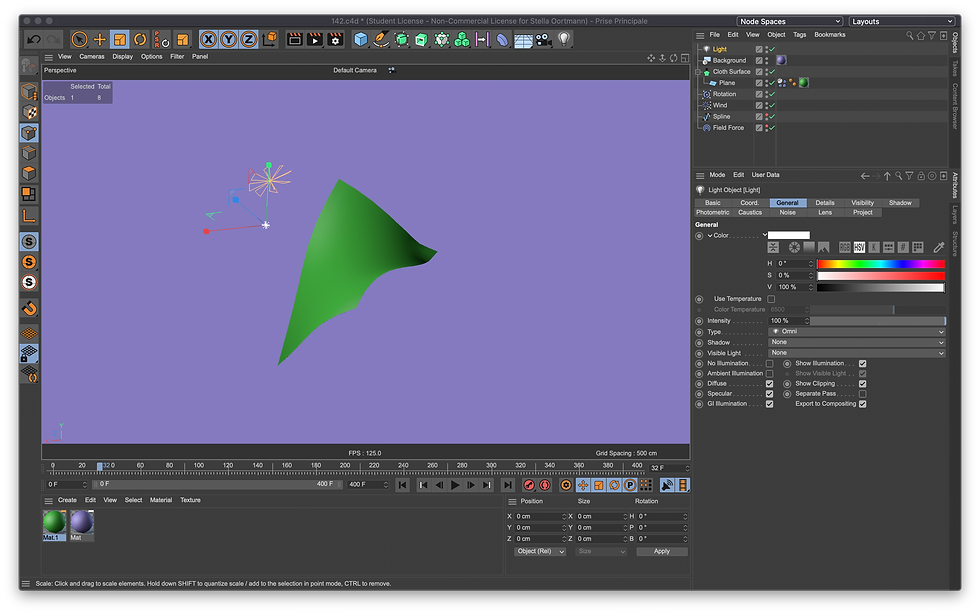
Task: Click the Apply button
Action: pyautogui.click(x=661, y=551)
